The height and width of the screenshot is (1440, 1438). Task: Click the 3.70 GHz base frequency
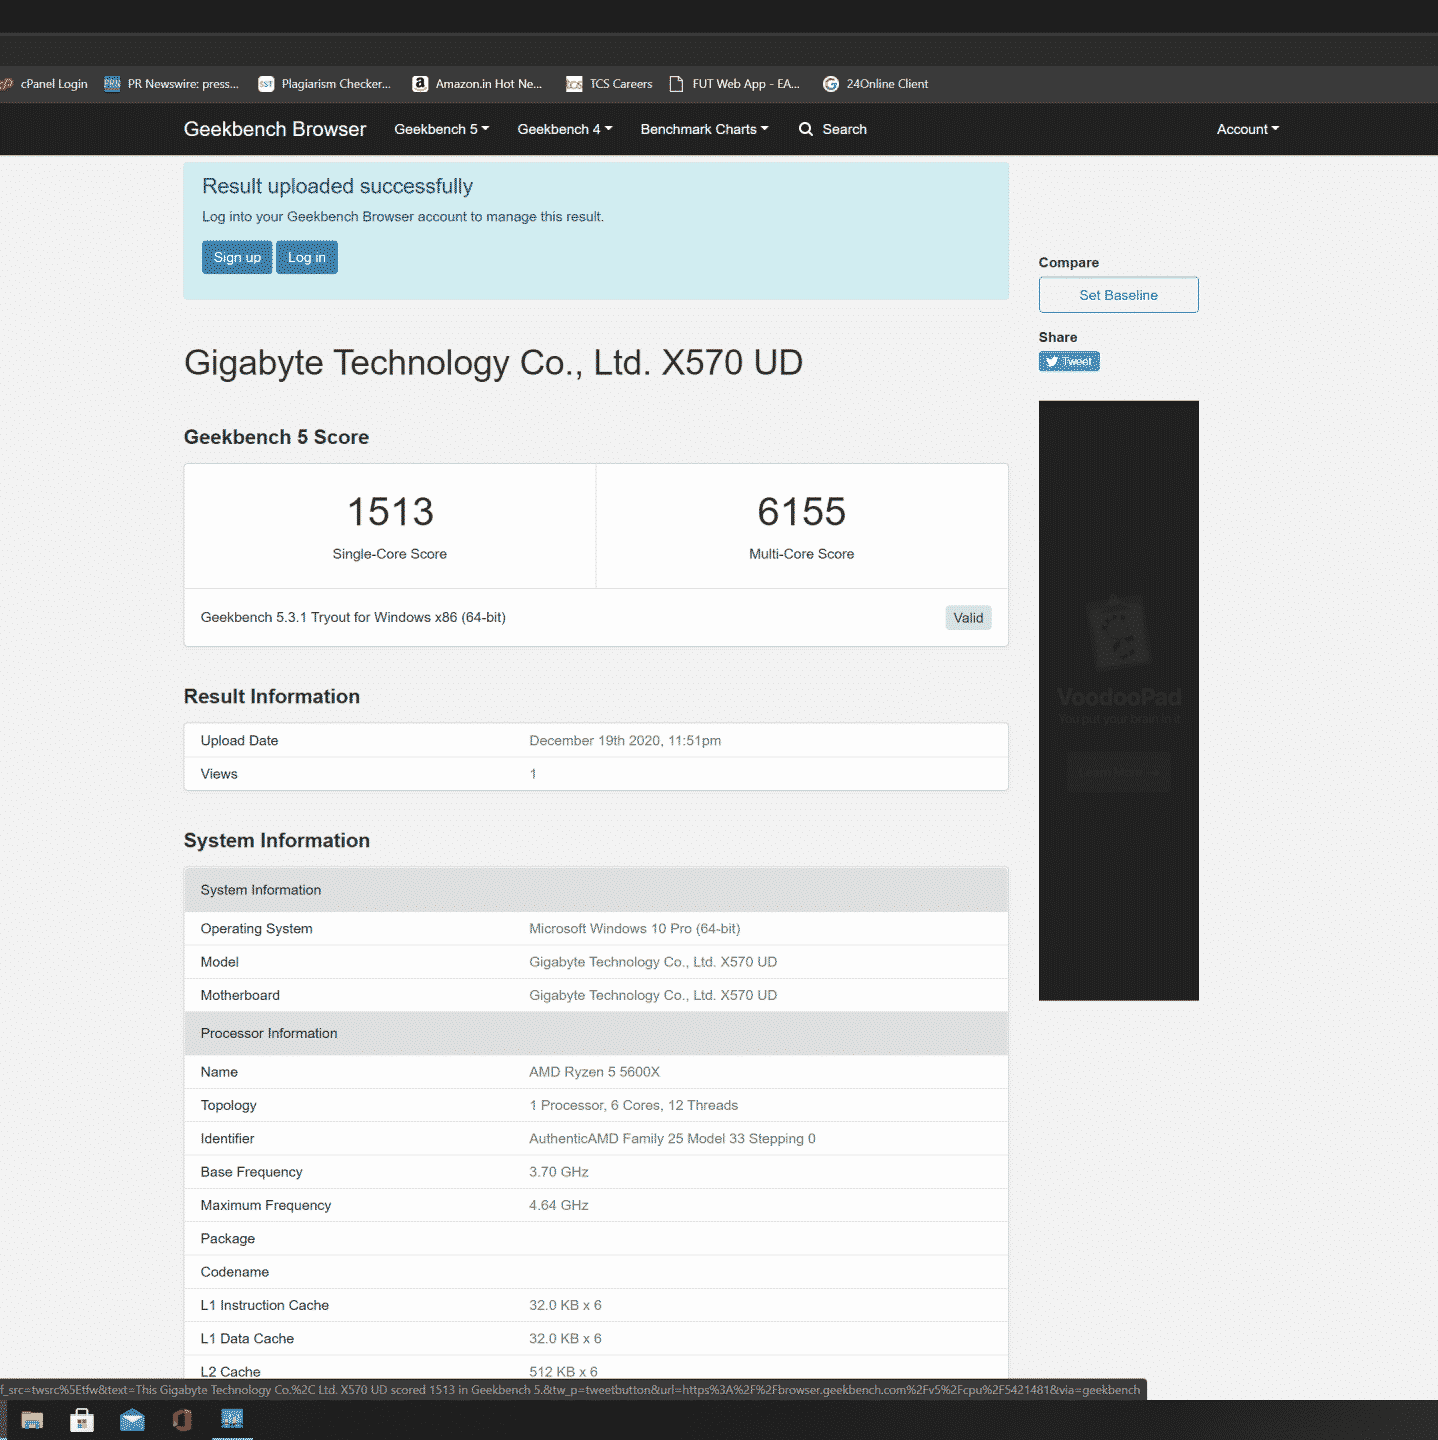point(559,1172)
